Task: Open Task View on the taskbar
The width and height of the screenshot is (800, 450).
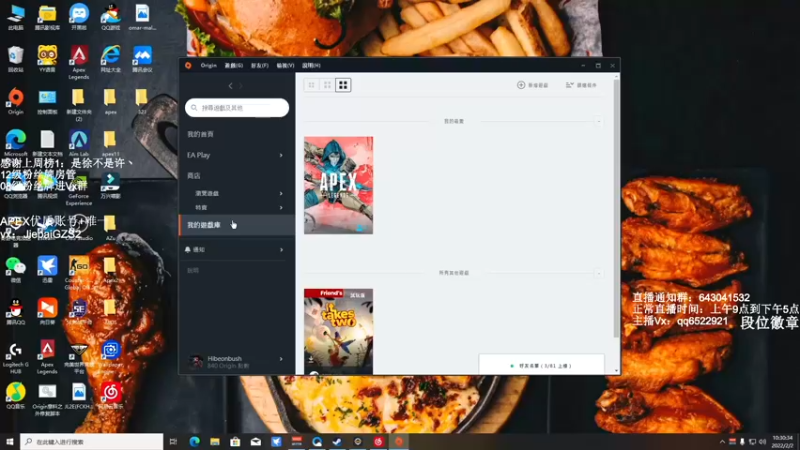Action: click(x=173, y=441)
